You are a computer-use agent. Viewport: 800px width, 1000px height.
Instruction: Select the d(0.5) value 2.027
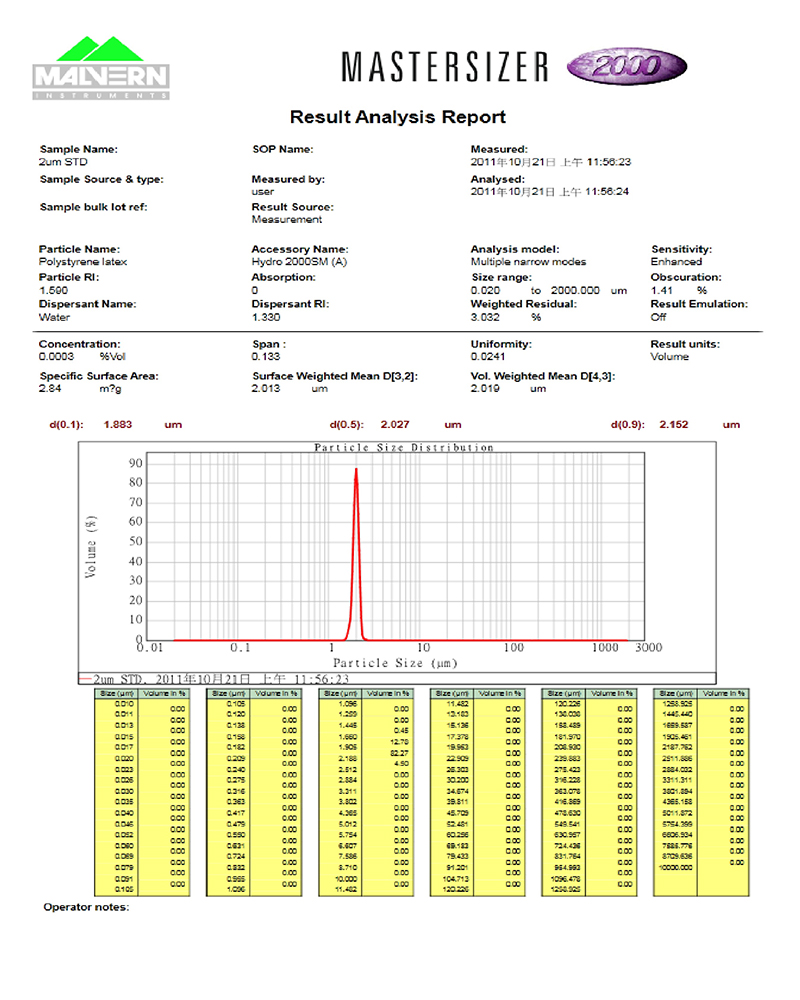tap(395, 425)
